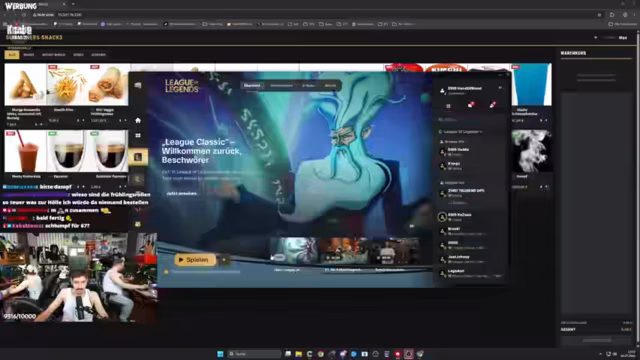Open the list icon in friends panel

point(448,106)
